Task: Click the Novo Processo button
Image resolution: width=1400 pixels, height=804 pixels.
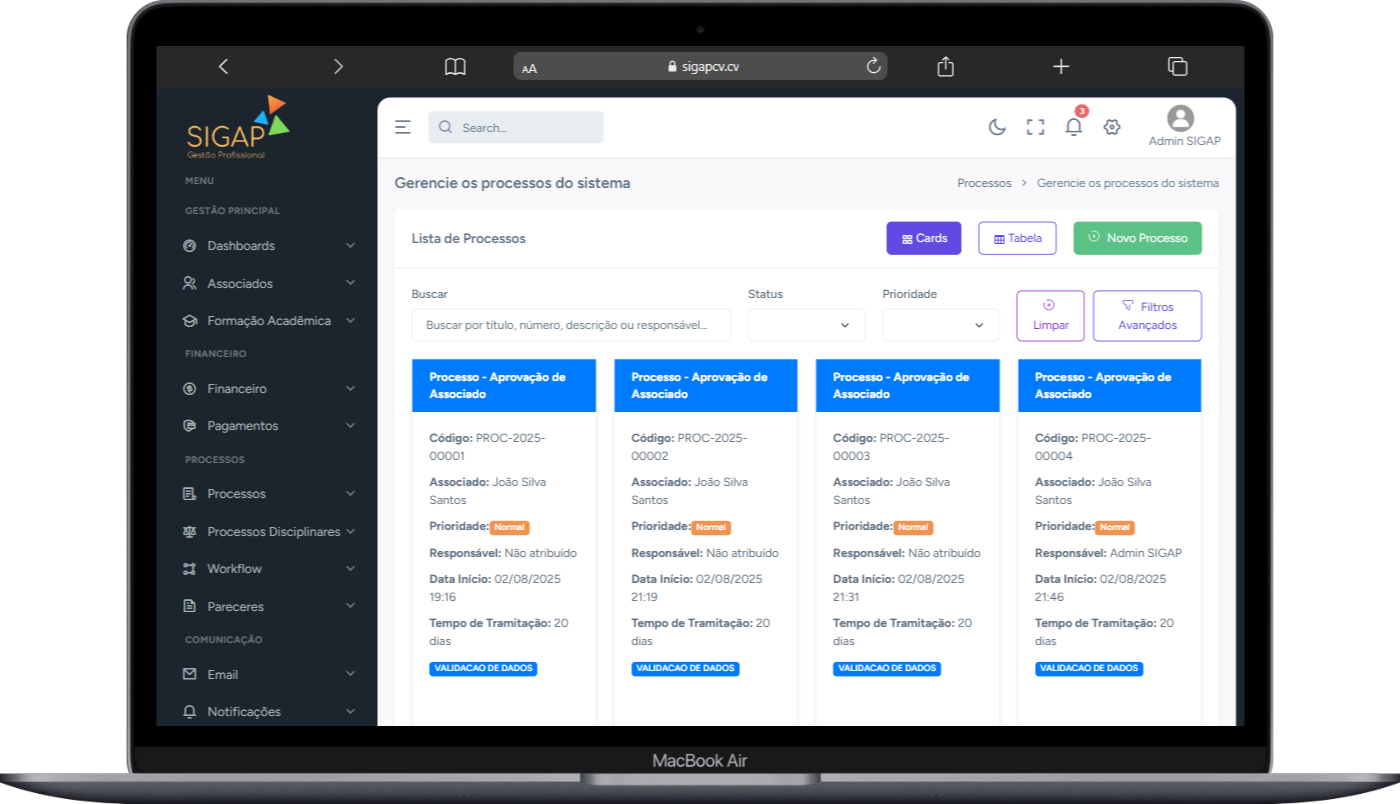Action: (1137, 238)
